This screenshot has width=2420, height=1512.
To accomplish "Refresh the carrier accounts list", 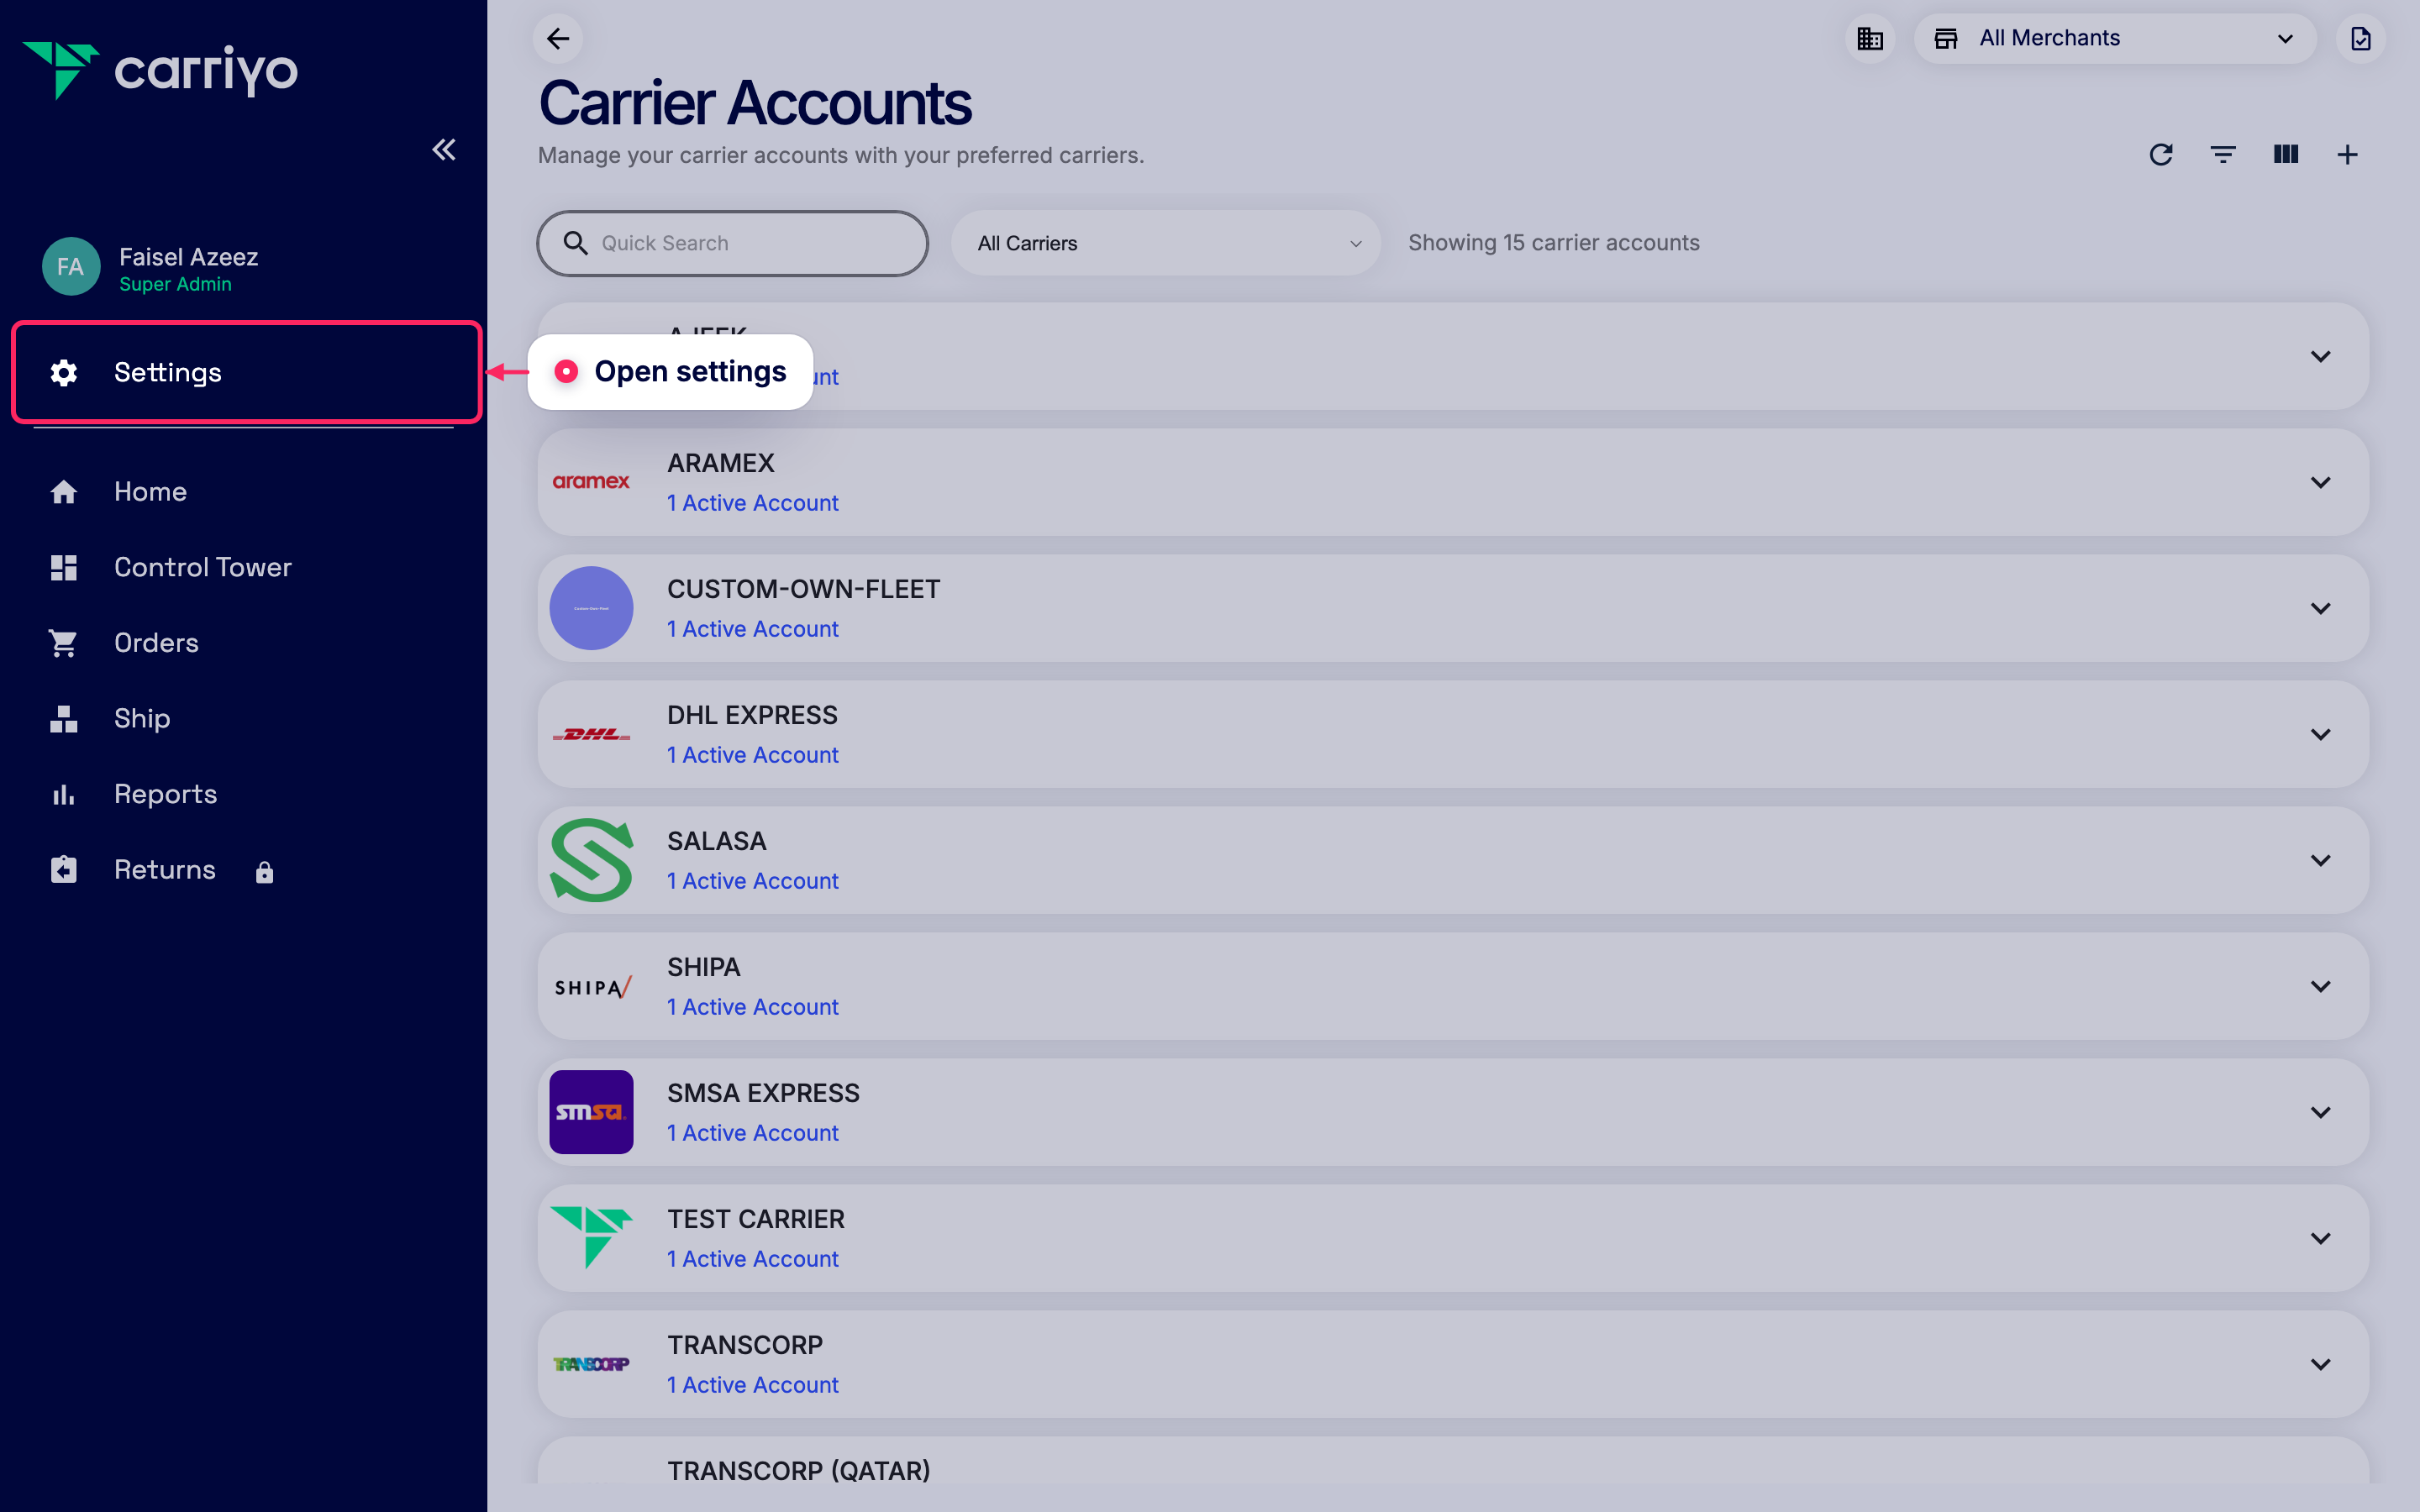I will [x=2161, y=154].
